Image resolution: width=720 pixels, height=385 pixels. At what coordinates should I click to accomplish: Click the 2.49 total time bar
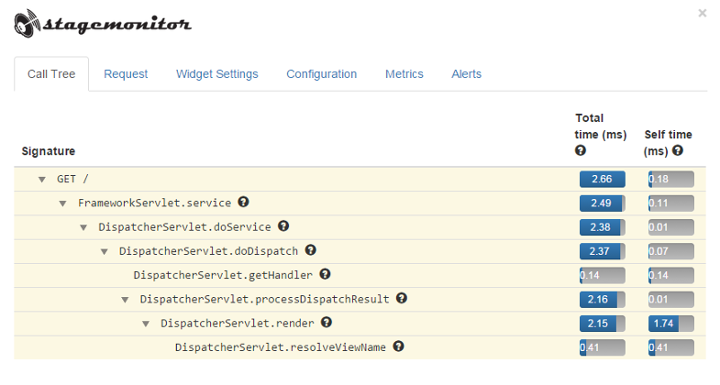(602, 203)
